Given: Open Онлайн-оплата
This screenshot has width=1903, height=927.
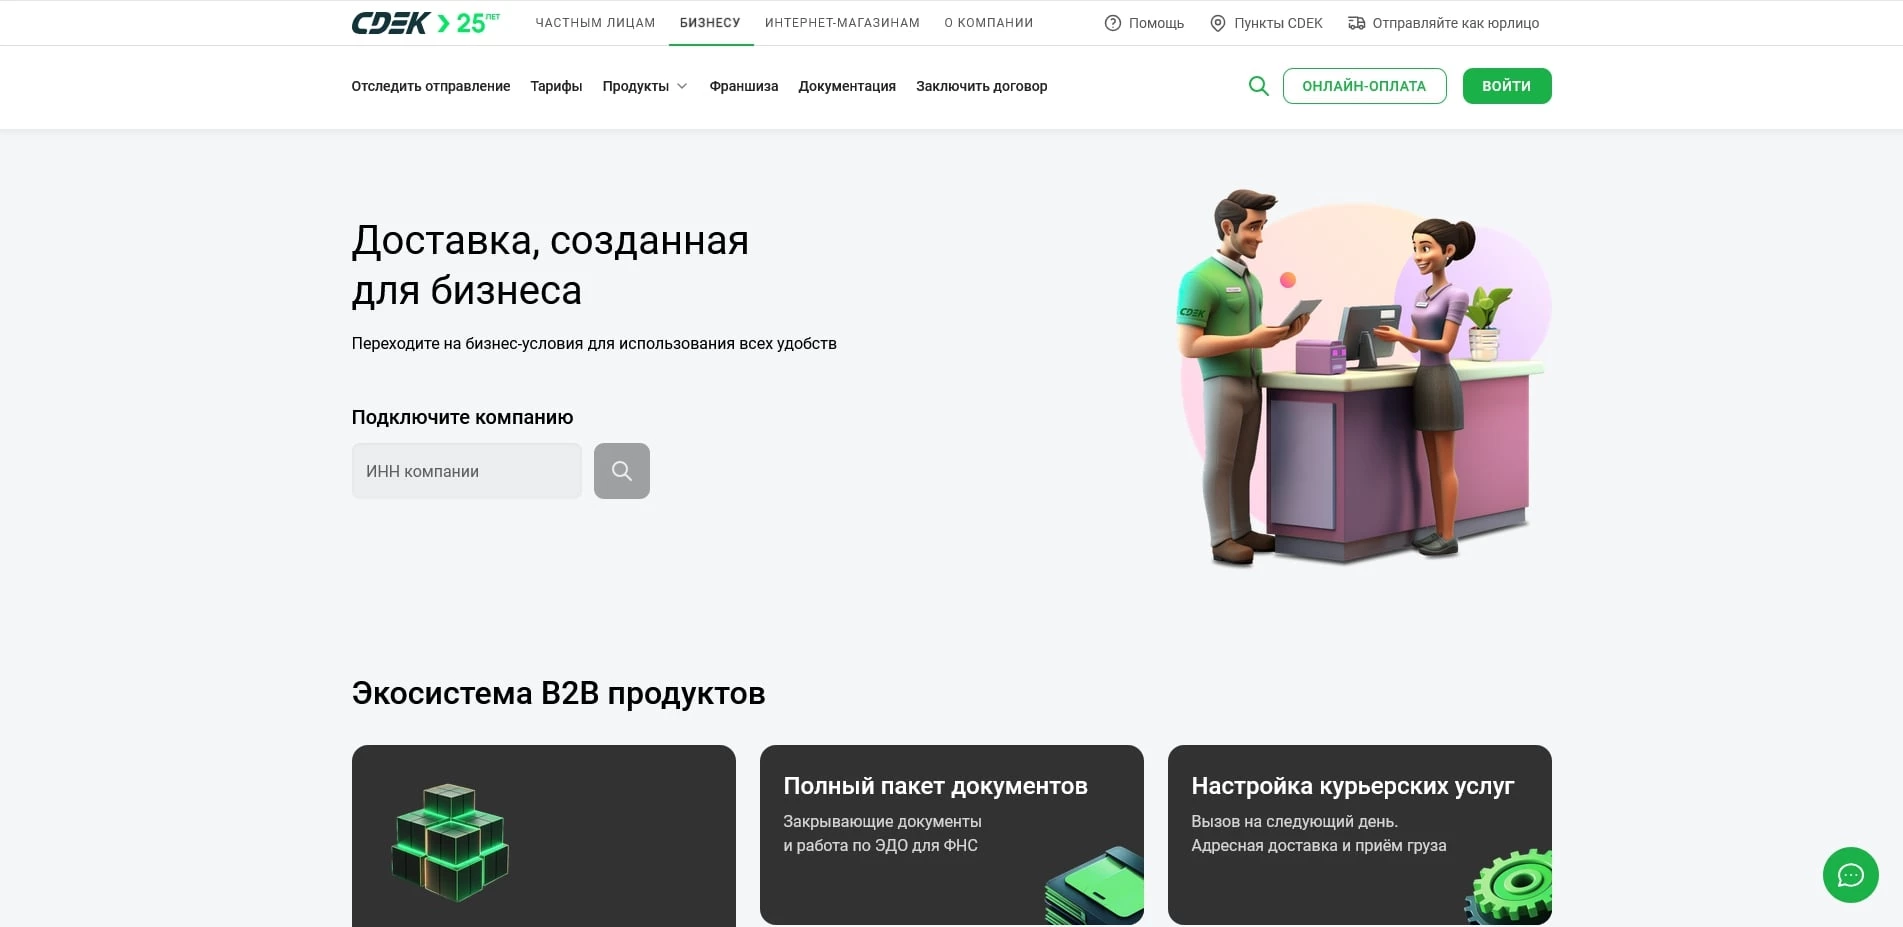Looking at the screenshot, I should coord(1364,86).
